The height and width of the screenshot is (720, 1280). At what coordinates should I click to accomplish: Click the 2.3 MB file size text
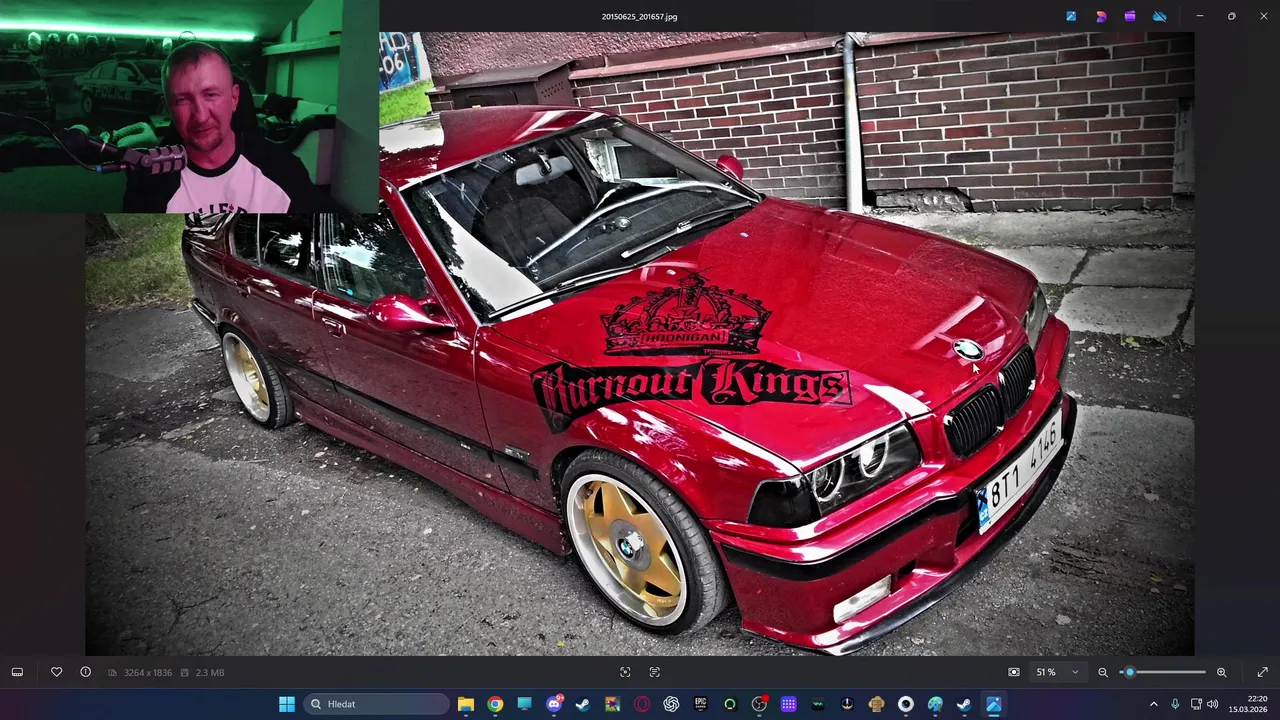pyautogui.click(x=210, y=673)
